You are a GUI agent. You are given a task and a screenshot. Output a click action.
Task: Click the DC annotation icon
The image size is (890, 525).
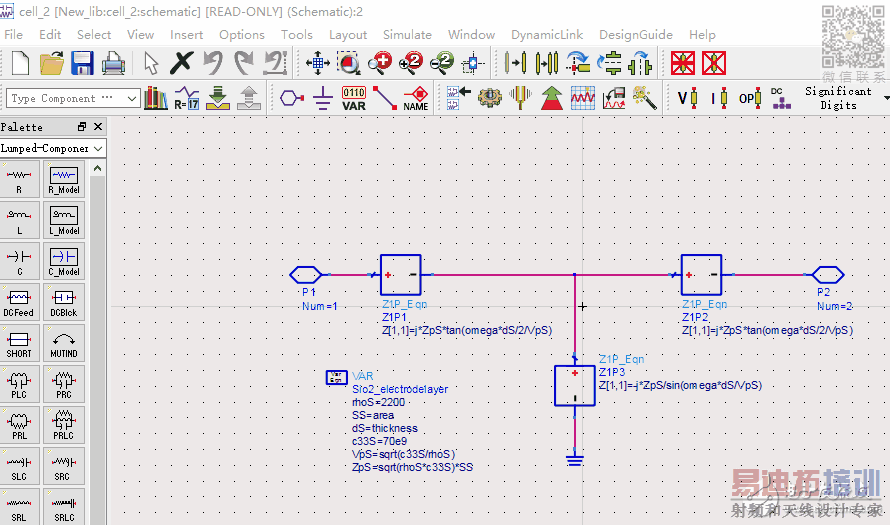(x=780, y=98)
